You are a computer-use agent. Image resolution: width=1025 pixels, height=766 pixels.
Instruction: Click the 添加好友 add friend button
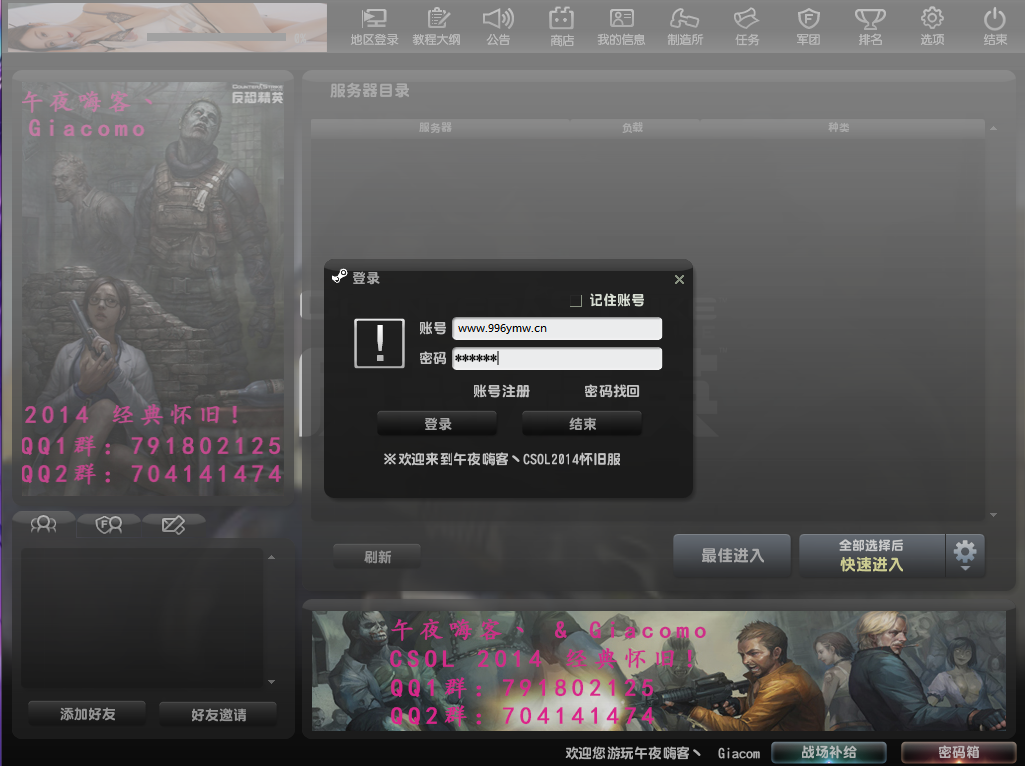[87, 714]
